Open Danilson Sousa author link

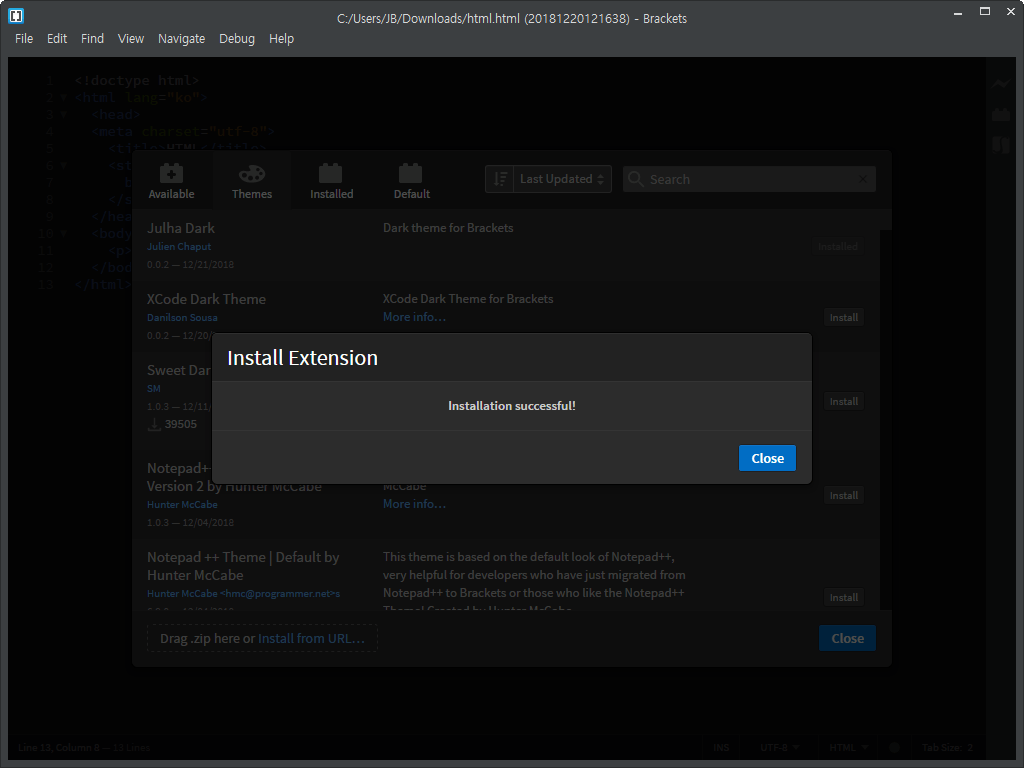coord(182,317)
